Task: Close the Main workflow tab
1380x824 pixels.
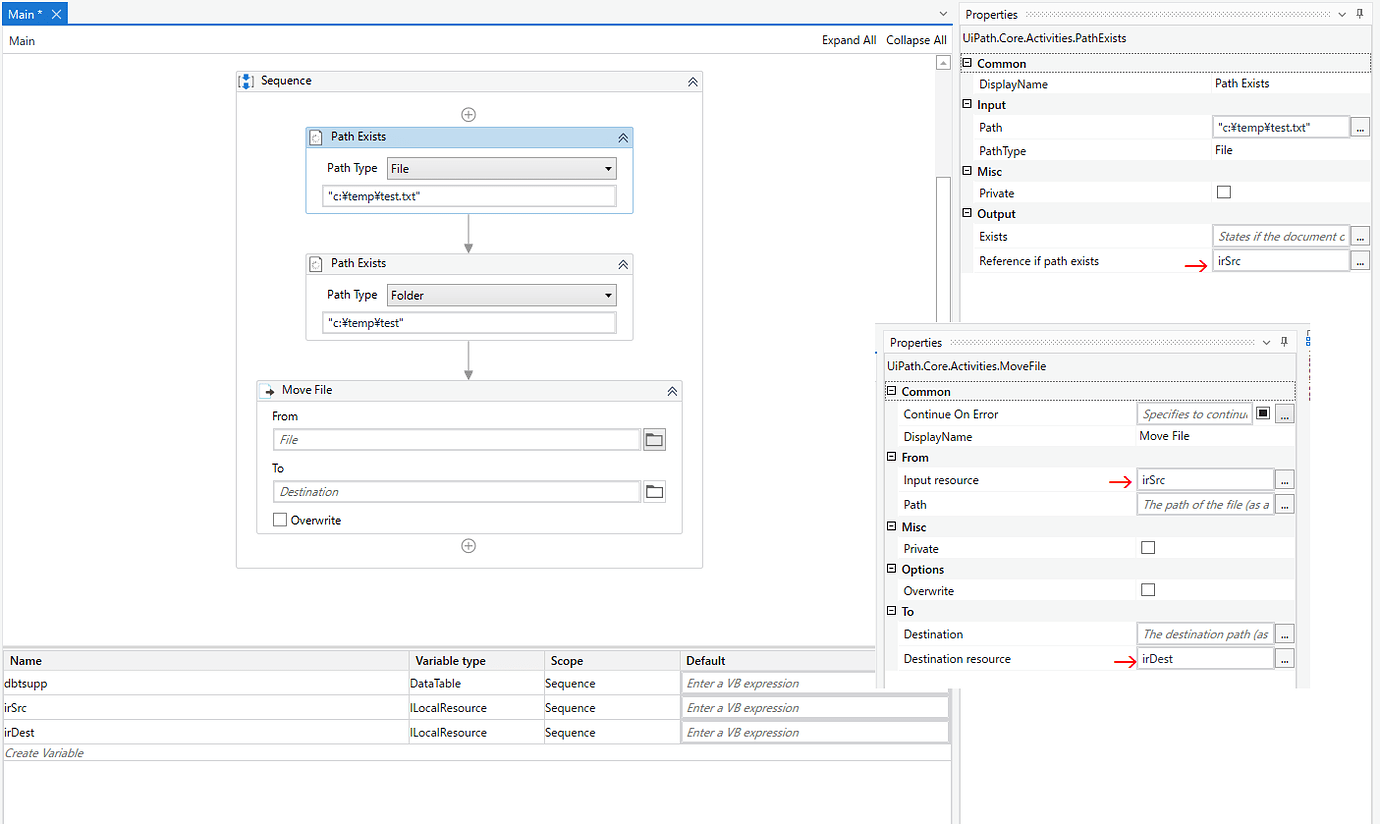Action: [x=56, y=14]
